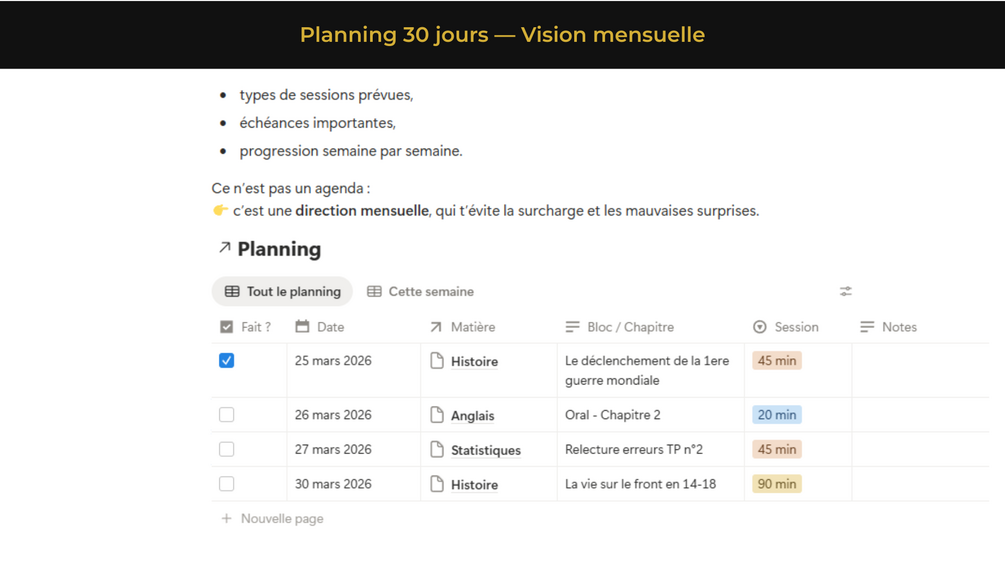Click page icon next to Anglais

tap(437, 415)
